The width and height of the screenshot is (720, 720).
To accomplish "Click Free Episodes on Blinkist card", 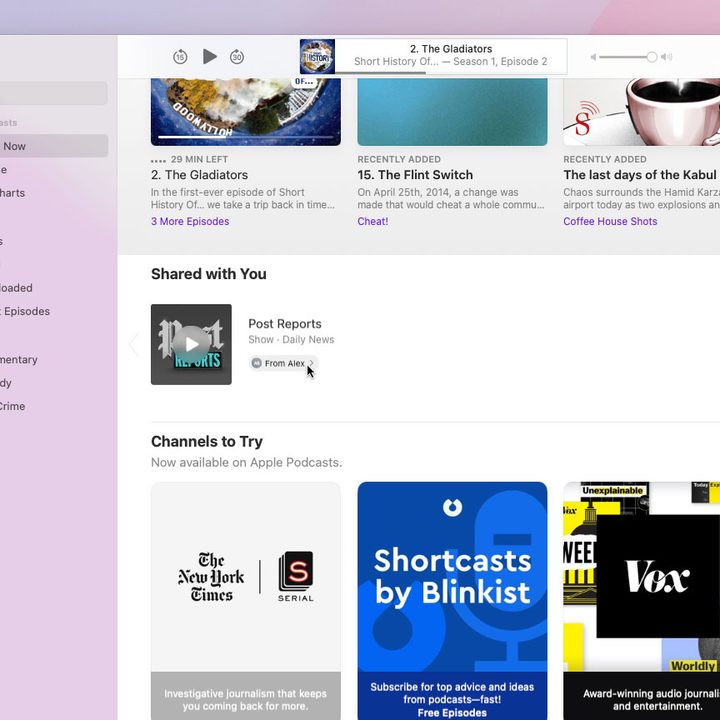I will tap(452, 713).
